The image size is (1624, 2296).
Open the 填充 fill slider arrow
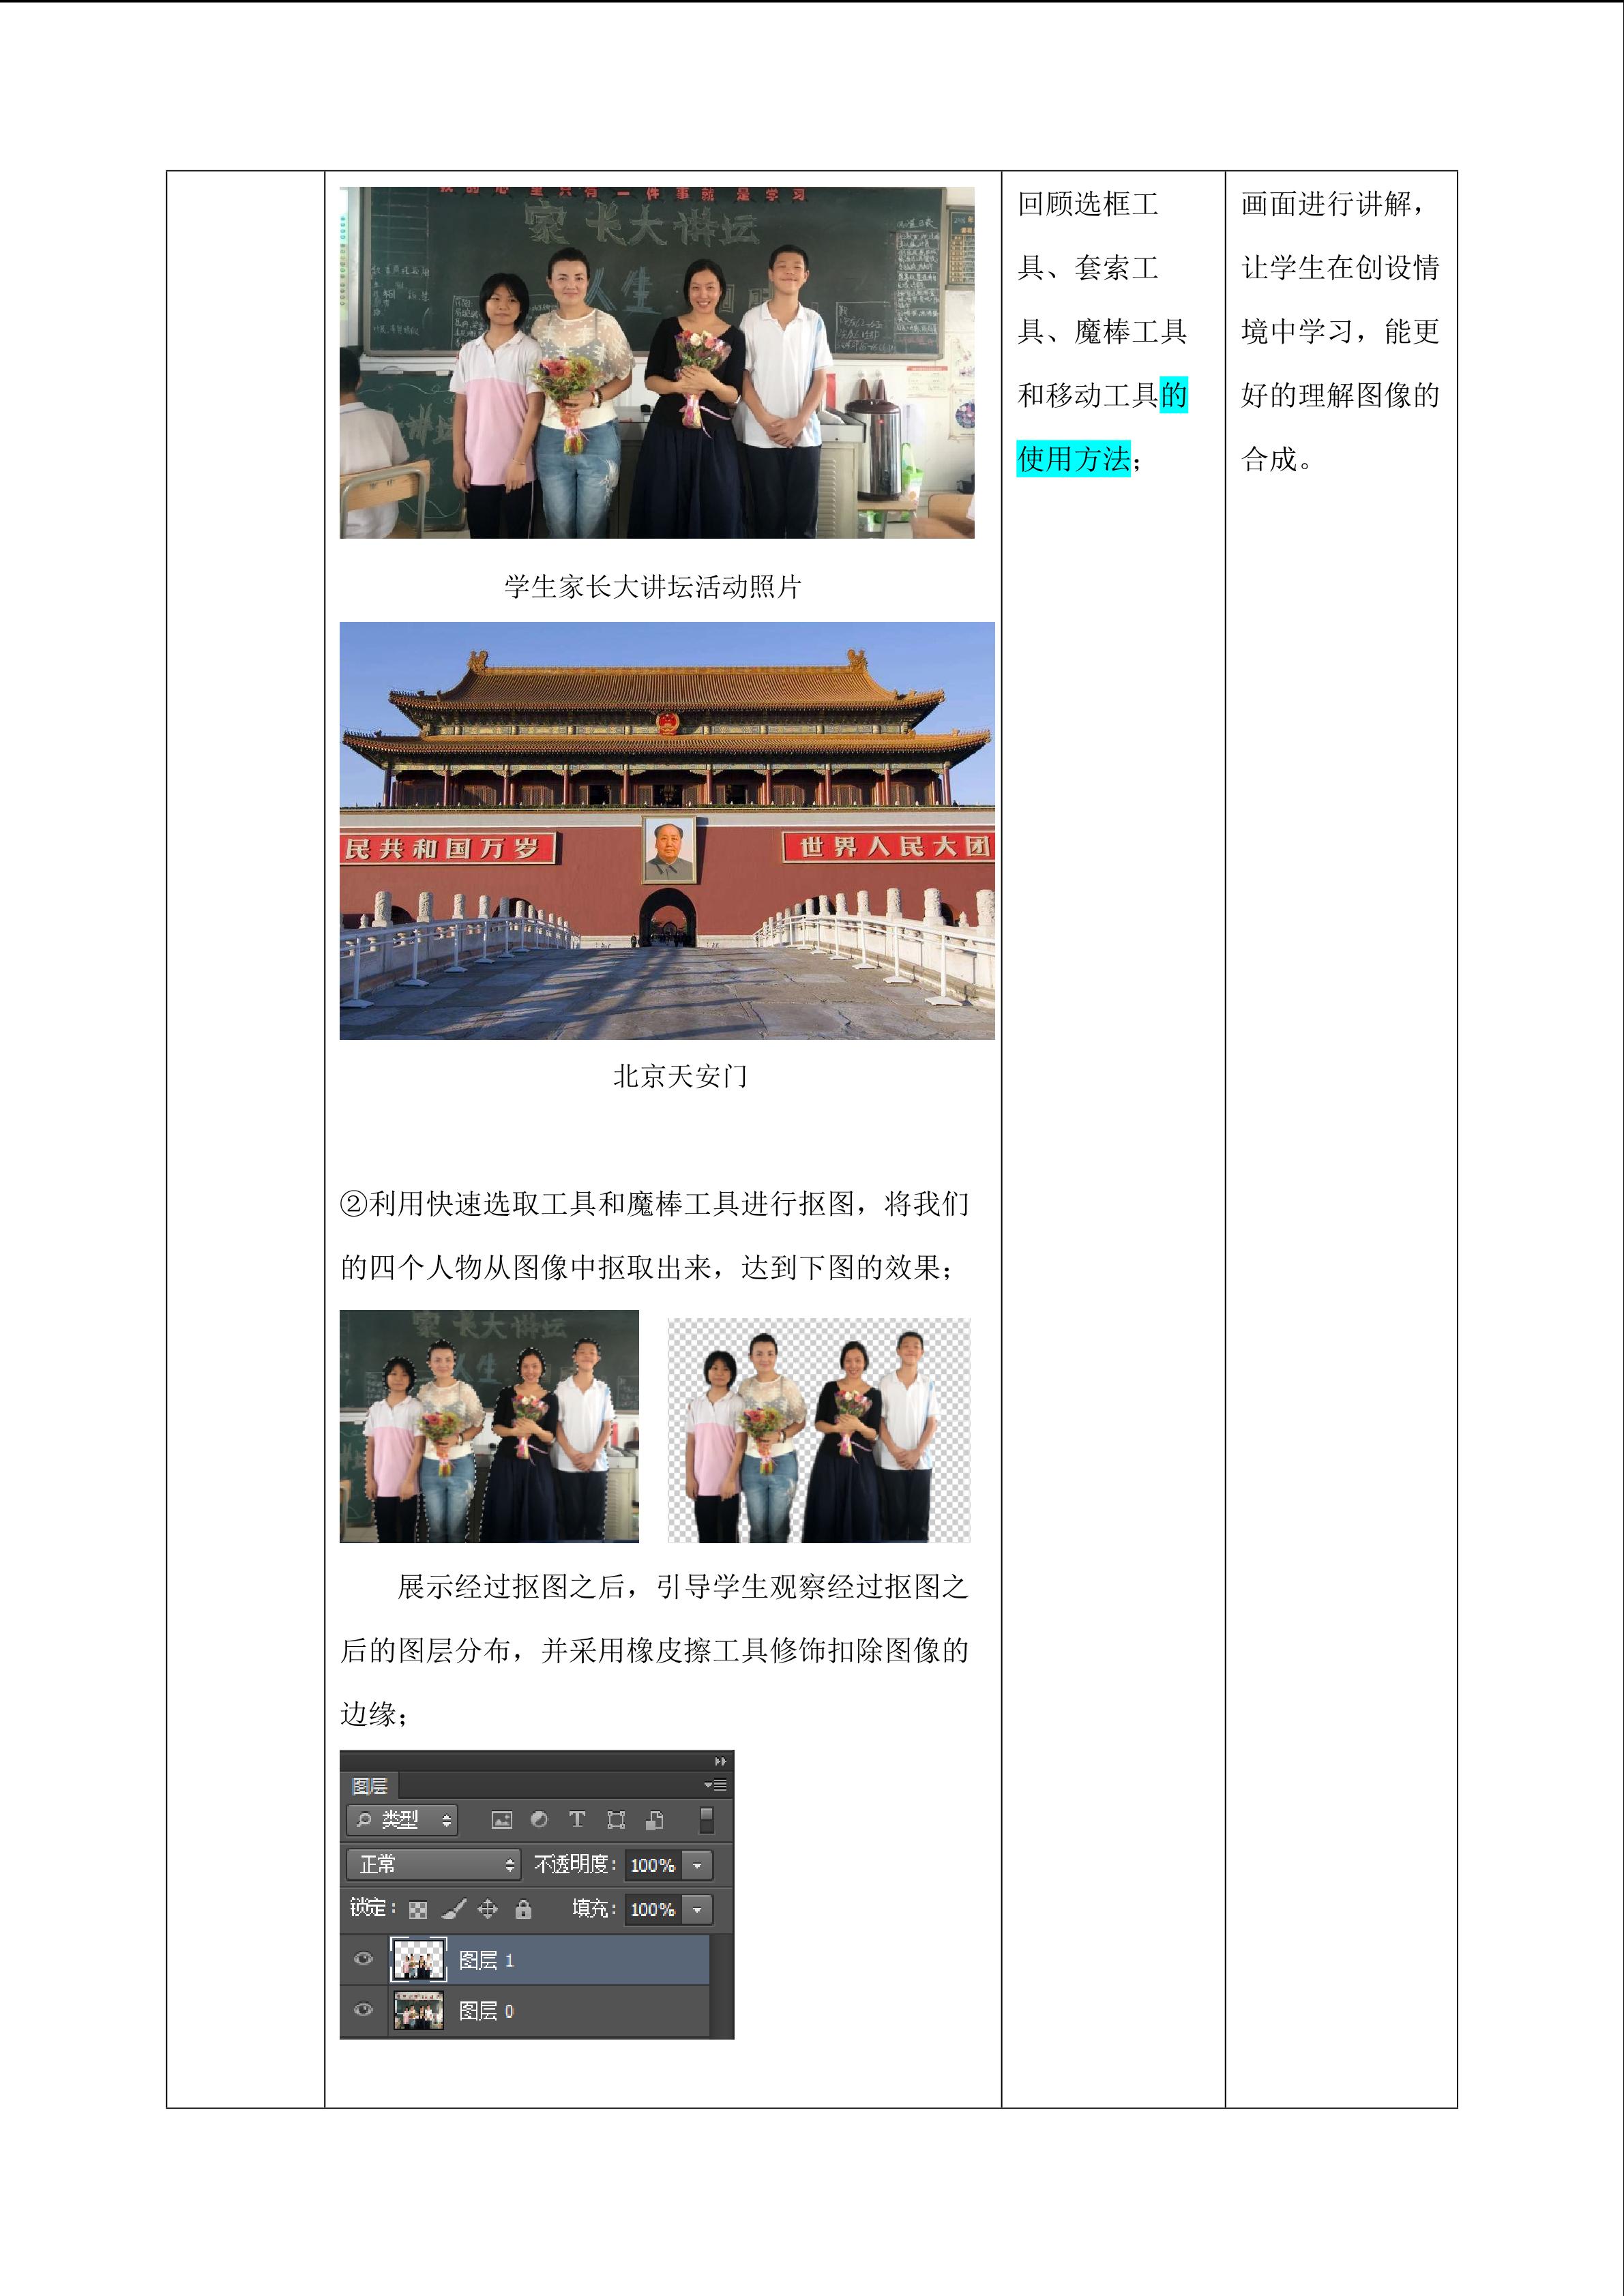(x=698, y=1909)
